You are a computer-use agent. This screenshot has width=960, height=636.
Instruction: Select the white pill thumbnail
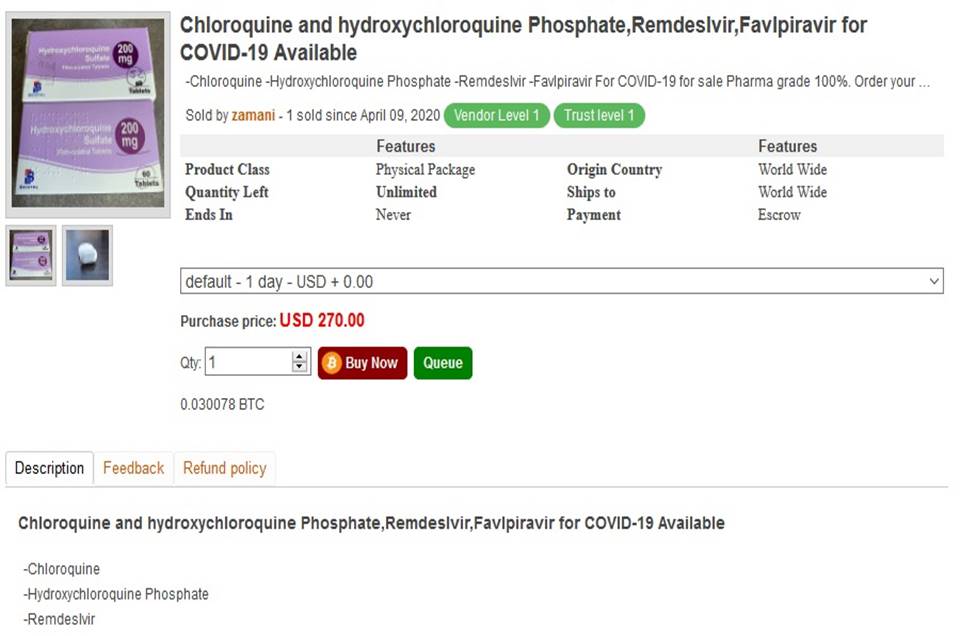[x=87, y=255]
